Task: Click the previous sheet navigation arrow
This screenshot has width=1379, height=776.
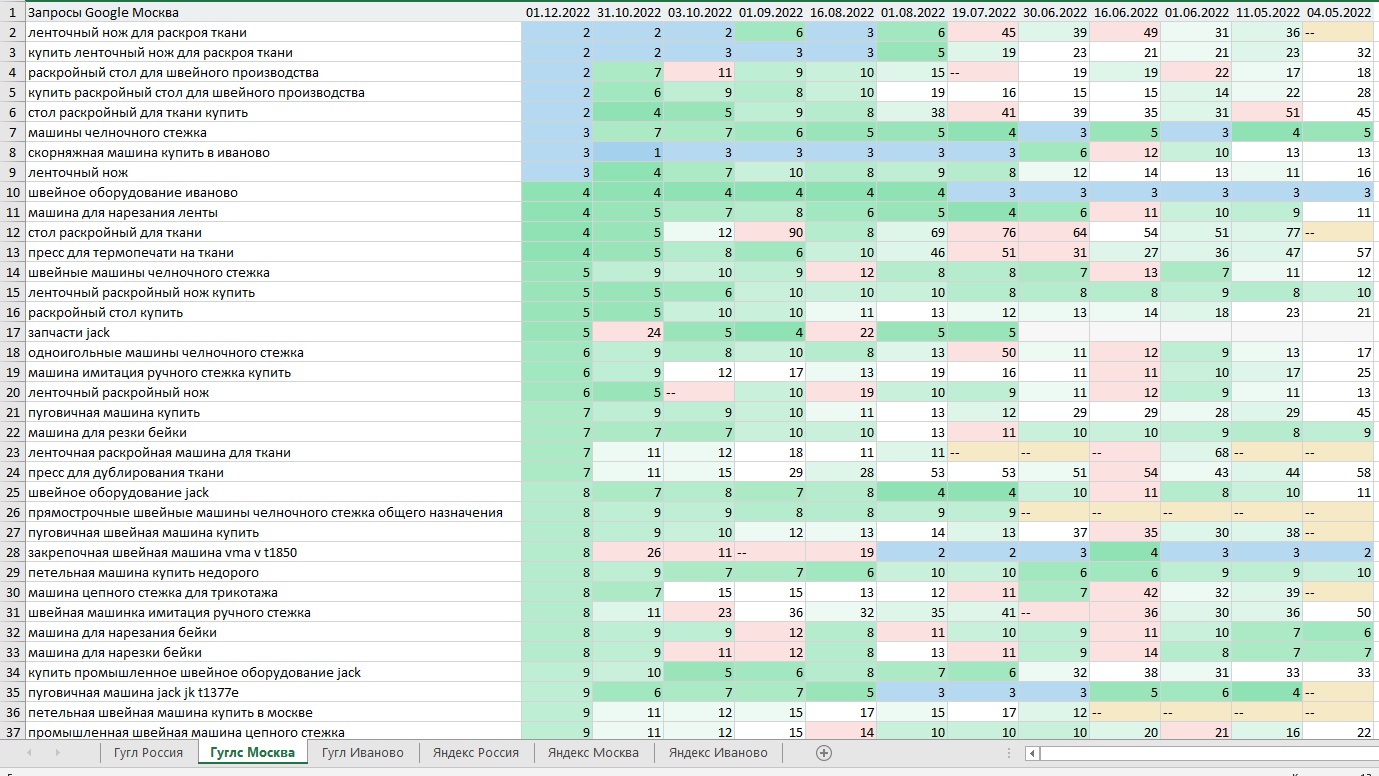Action: pos(28,753)
